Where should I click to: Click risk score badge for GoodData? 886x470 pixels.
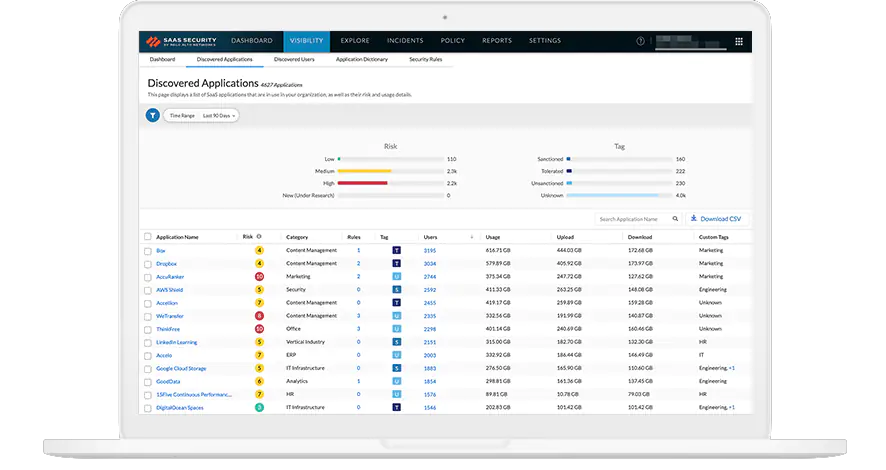click(259, 381)
